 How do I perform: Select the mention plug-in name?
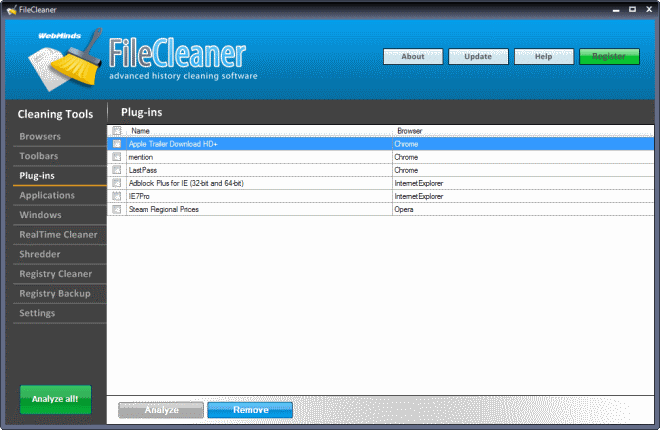click(141, 157)
